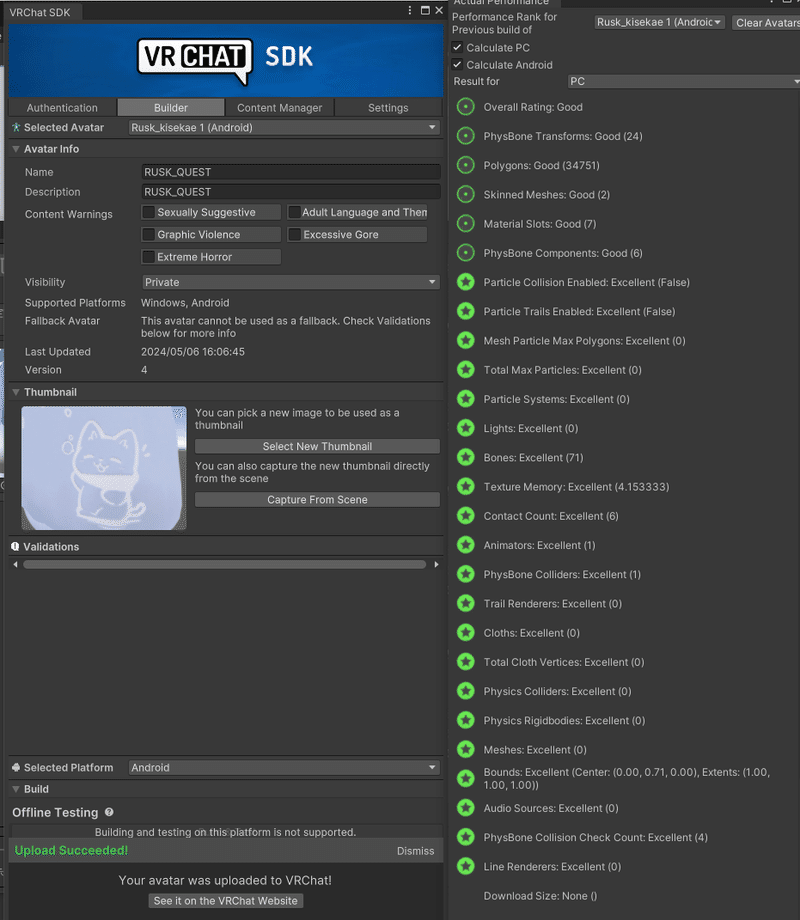The width and height of the screenshot is (800, 920).
Task: Click the Validations info icon
Action: tap(15, 546)
